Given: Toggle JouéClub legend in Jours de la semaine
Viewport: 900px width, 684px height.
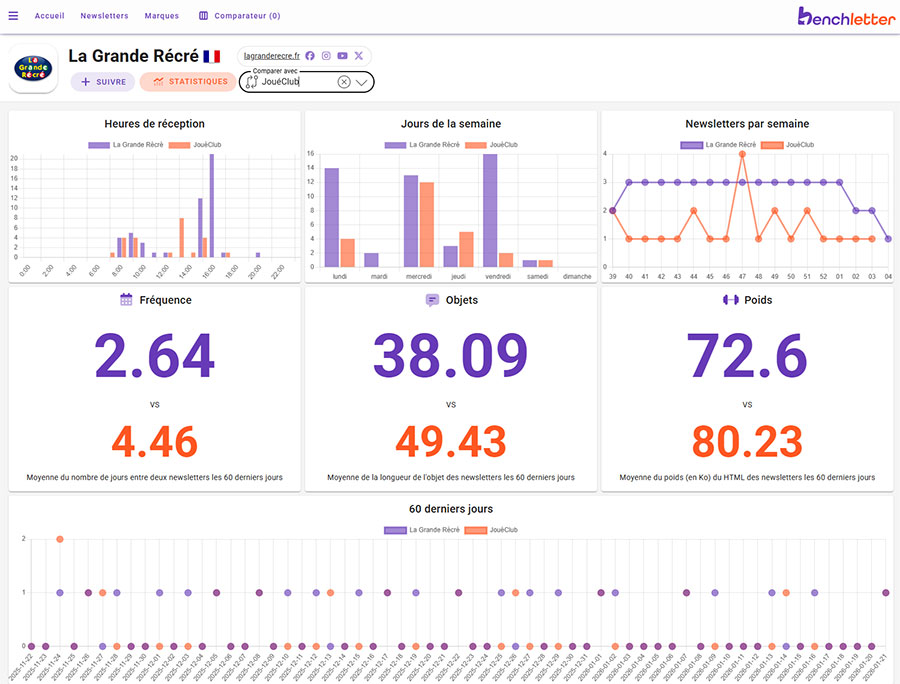Looking at the screenshot, I should 503,145.
